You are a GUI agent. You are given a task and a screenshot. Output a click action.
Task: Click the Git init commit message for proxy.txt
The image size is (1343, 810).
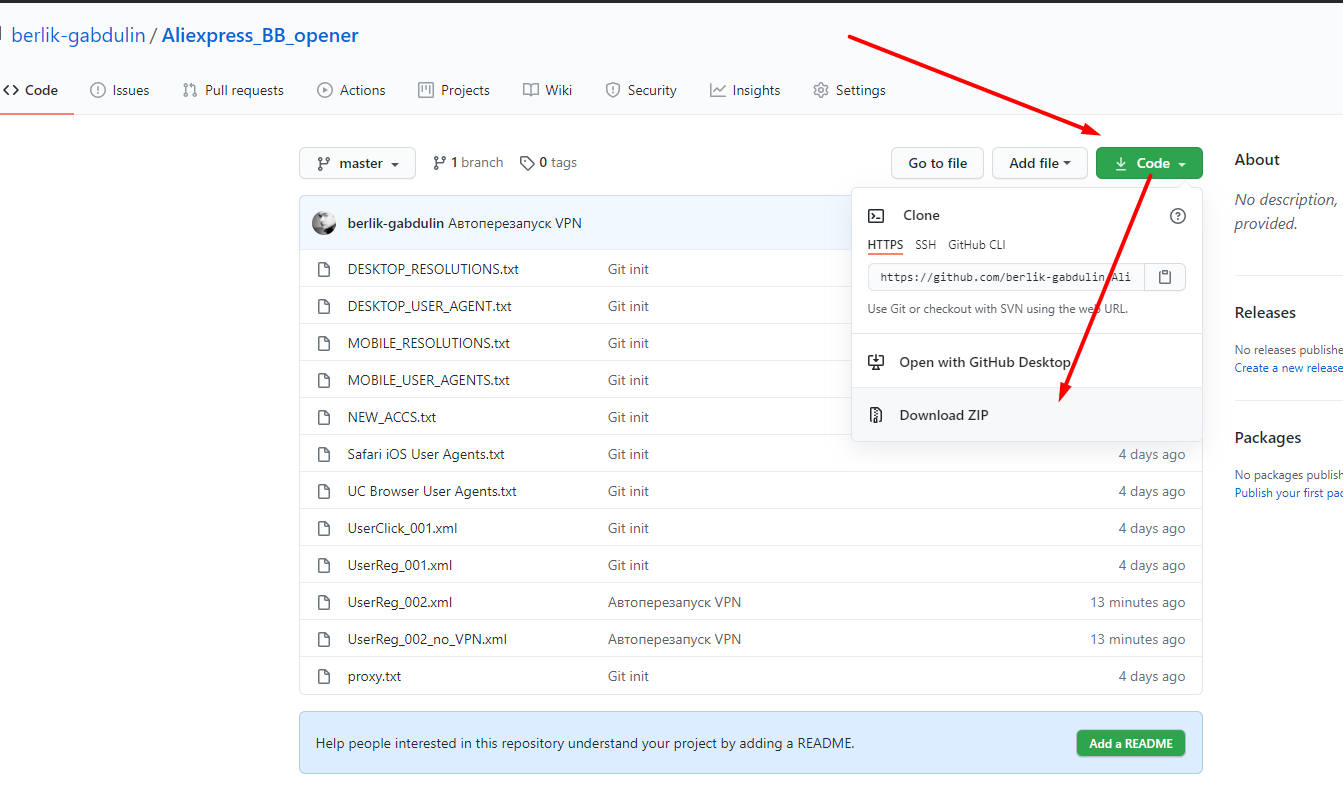tap(628, 676)
